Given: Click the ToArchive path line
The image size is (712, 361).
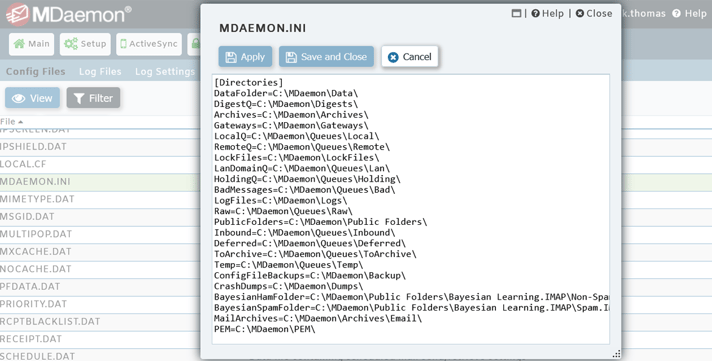Looking at the screenshot, I should click(x=315, y=254).
